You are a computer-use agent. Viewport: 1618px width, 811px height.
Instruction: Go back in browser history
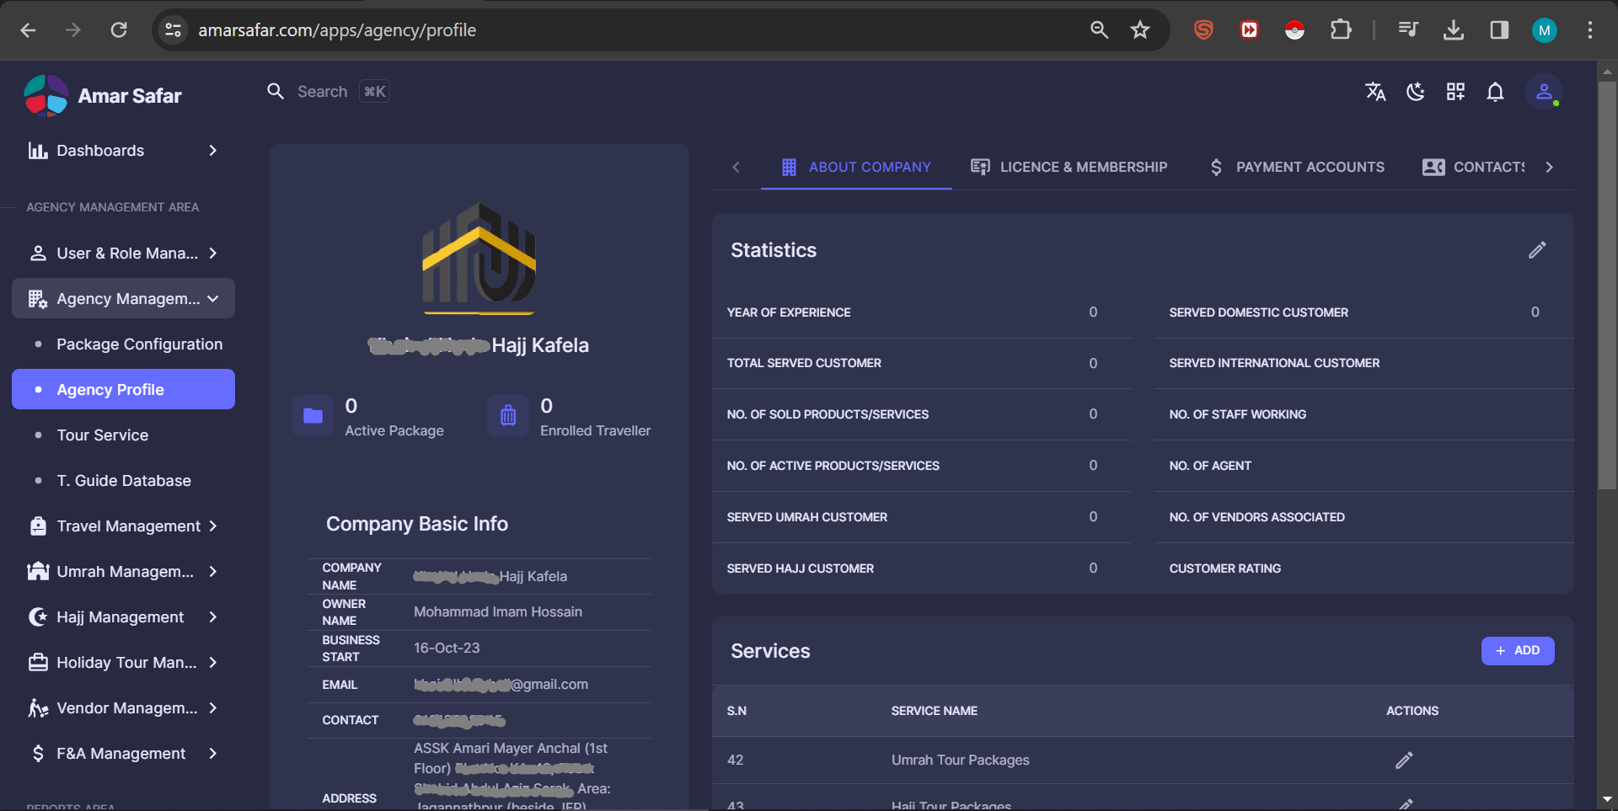click(28, 30)
